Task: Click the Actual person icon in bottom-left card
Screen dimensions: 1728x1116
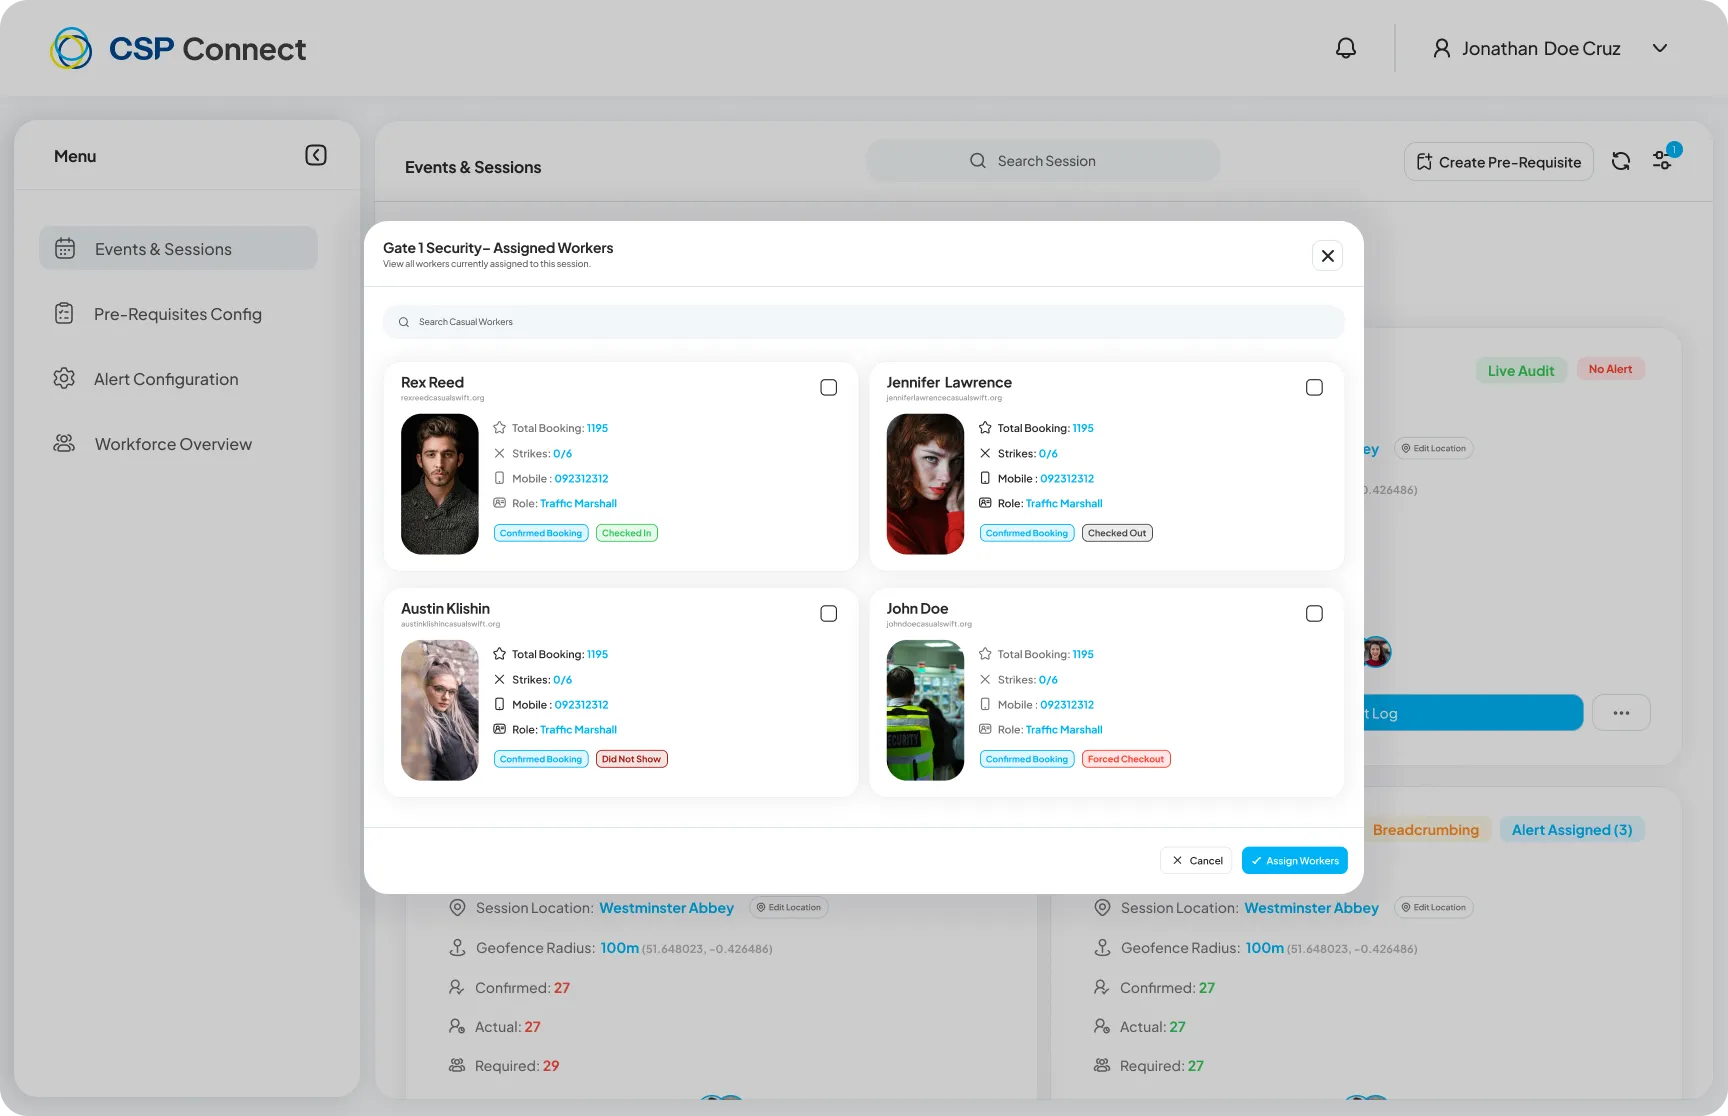Action: tap(456, 1026)
